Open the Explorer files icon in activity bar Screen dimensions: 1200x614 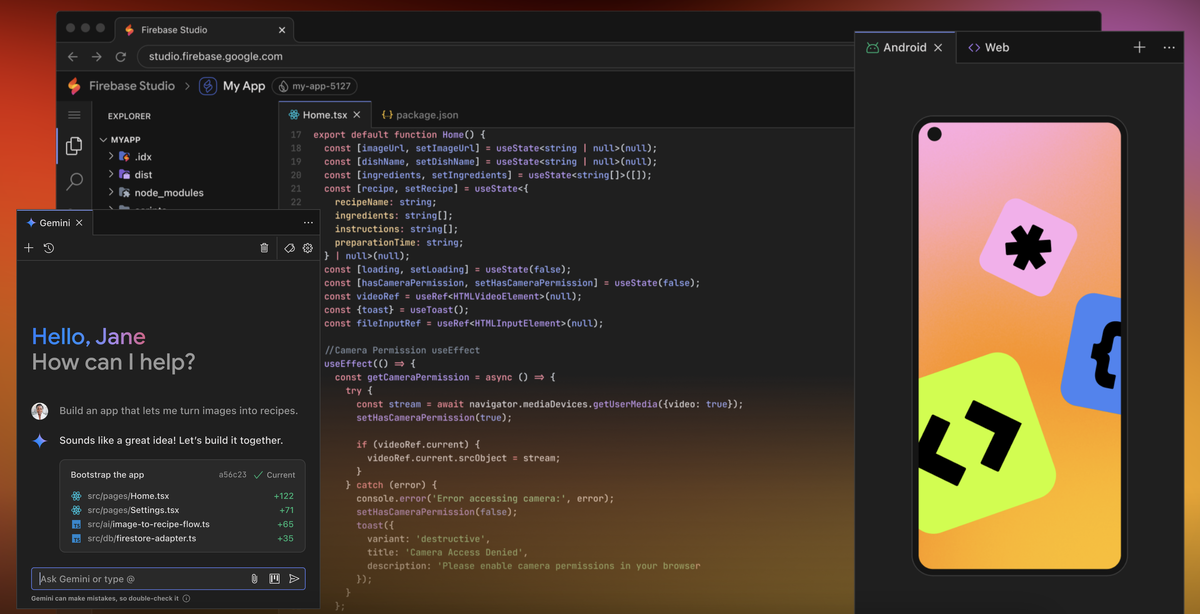74,147
